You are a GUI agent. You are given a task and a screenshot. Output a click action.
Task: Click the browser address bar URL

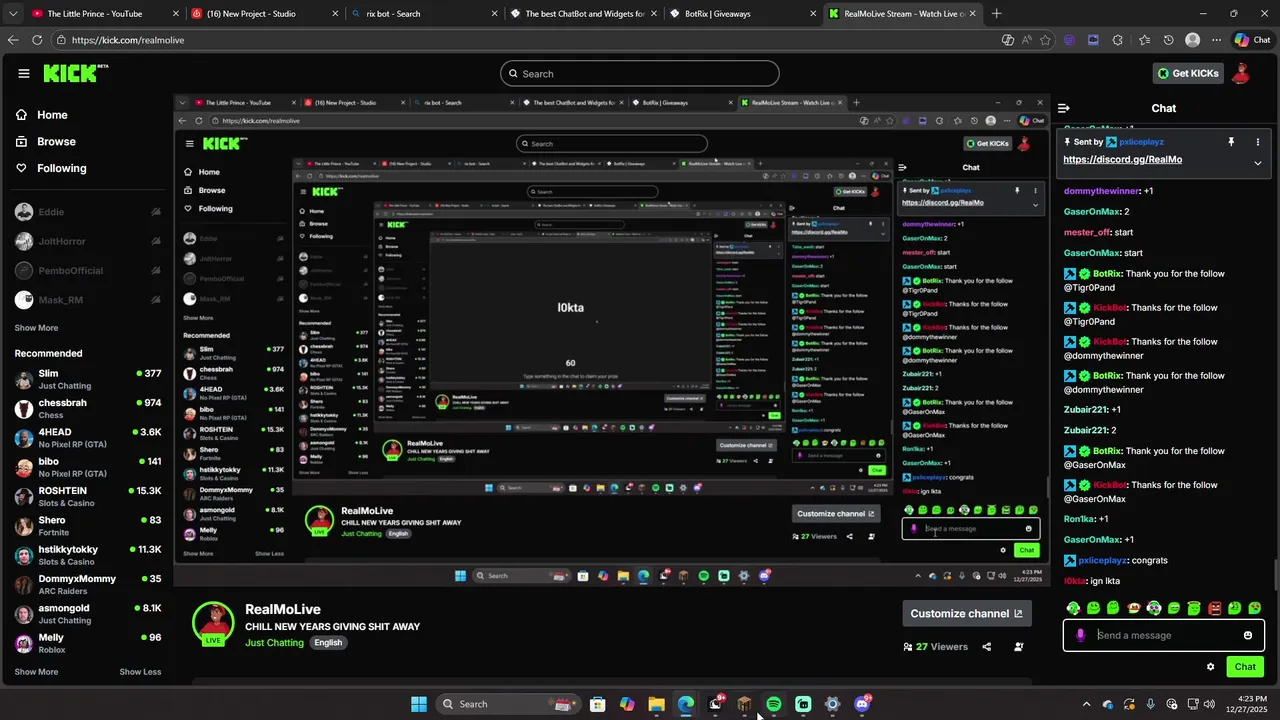coord(128,40)
